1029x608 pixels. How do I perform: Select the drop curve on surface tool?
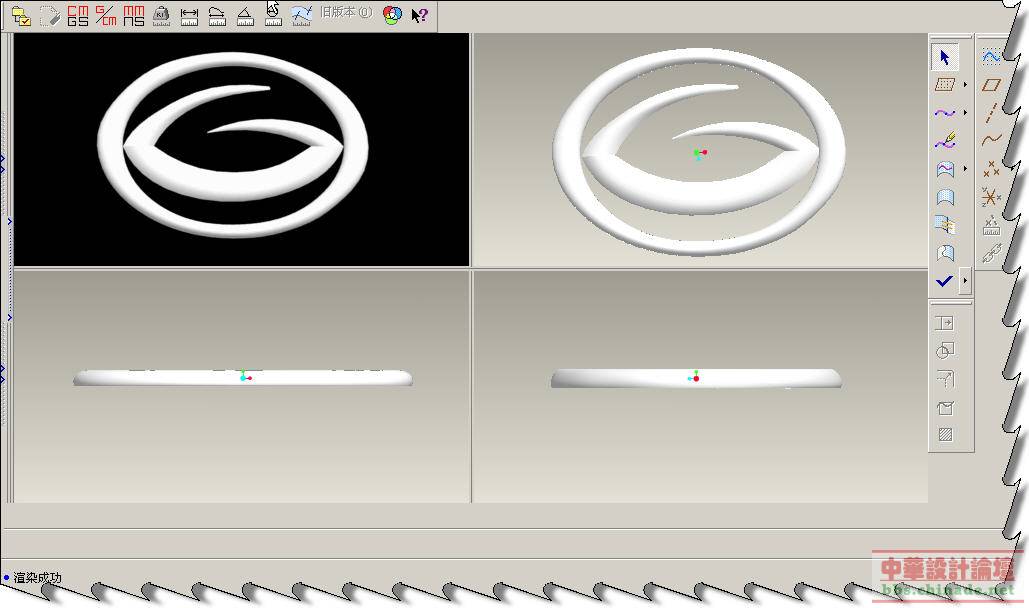[944, 169]
